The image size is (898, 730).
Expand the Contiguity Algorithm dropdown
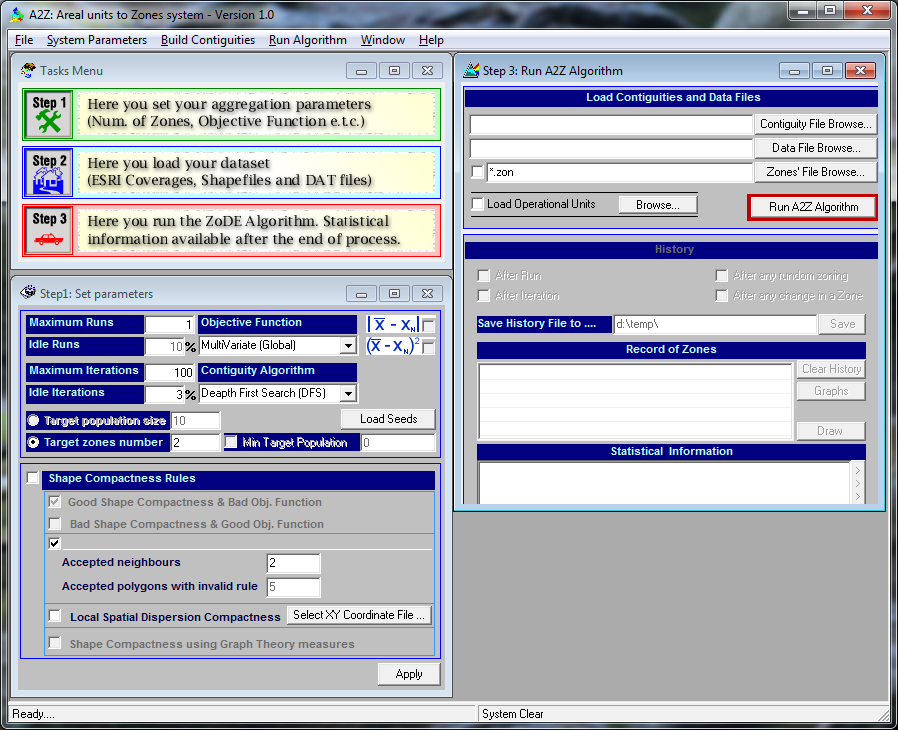pos(348,394)
